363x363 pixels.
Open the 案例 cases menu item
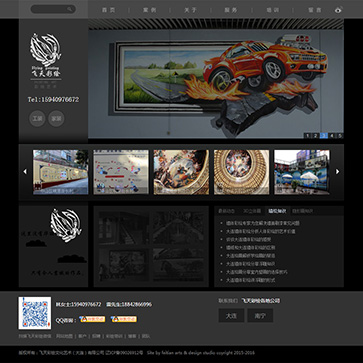[149, 10]
